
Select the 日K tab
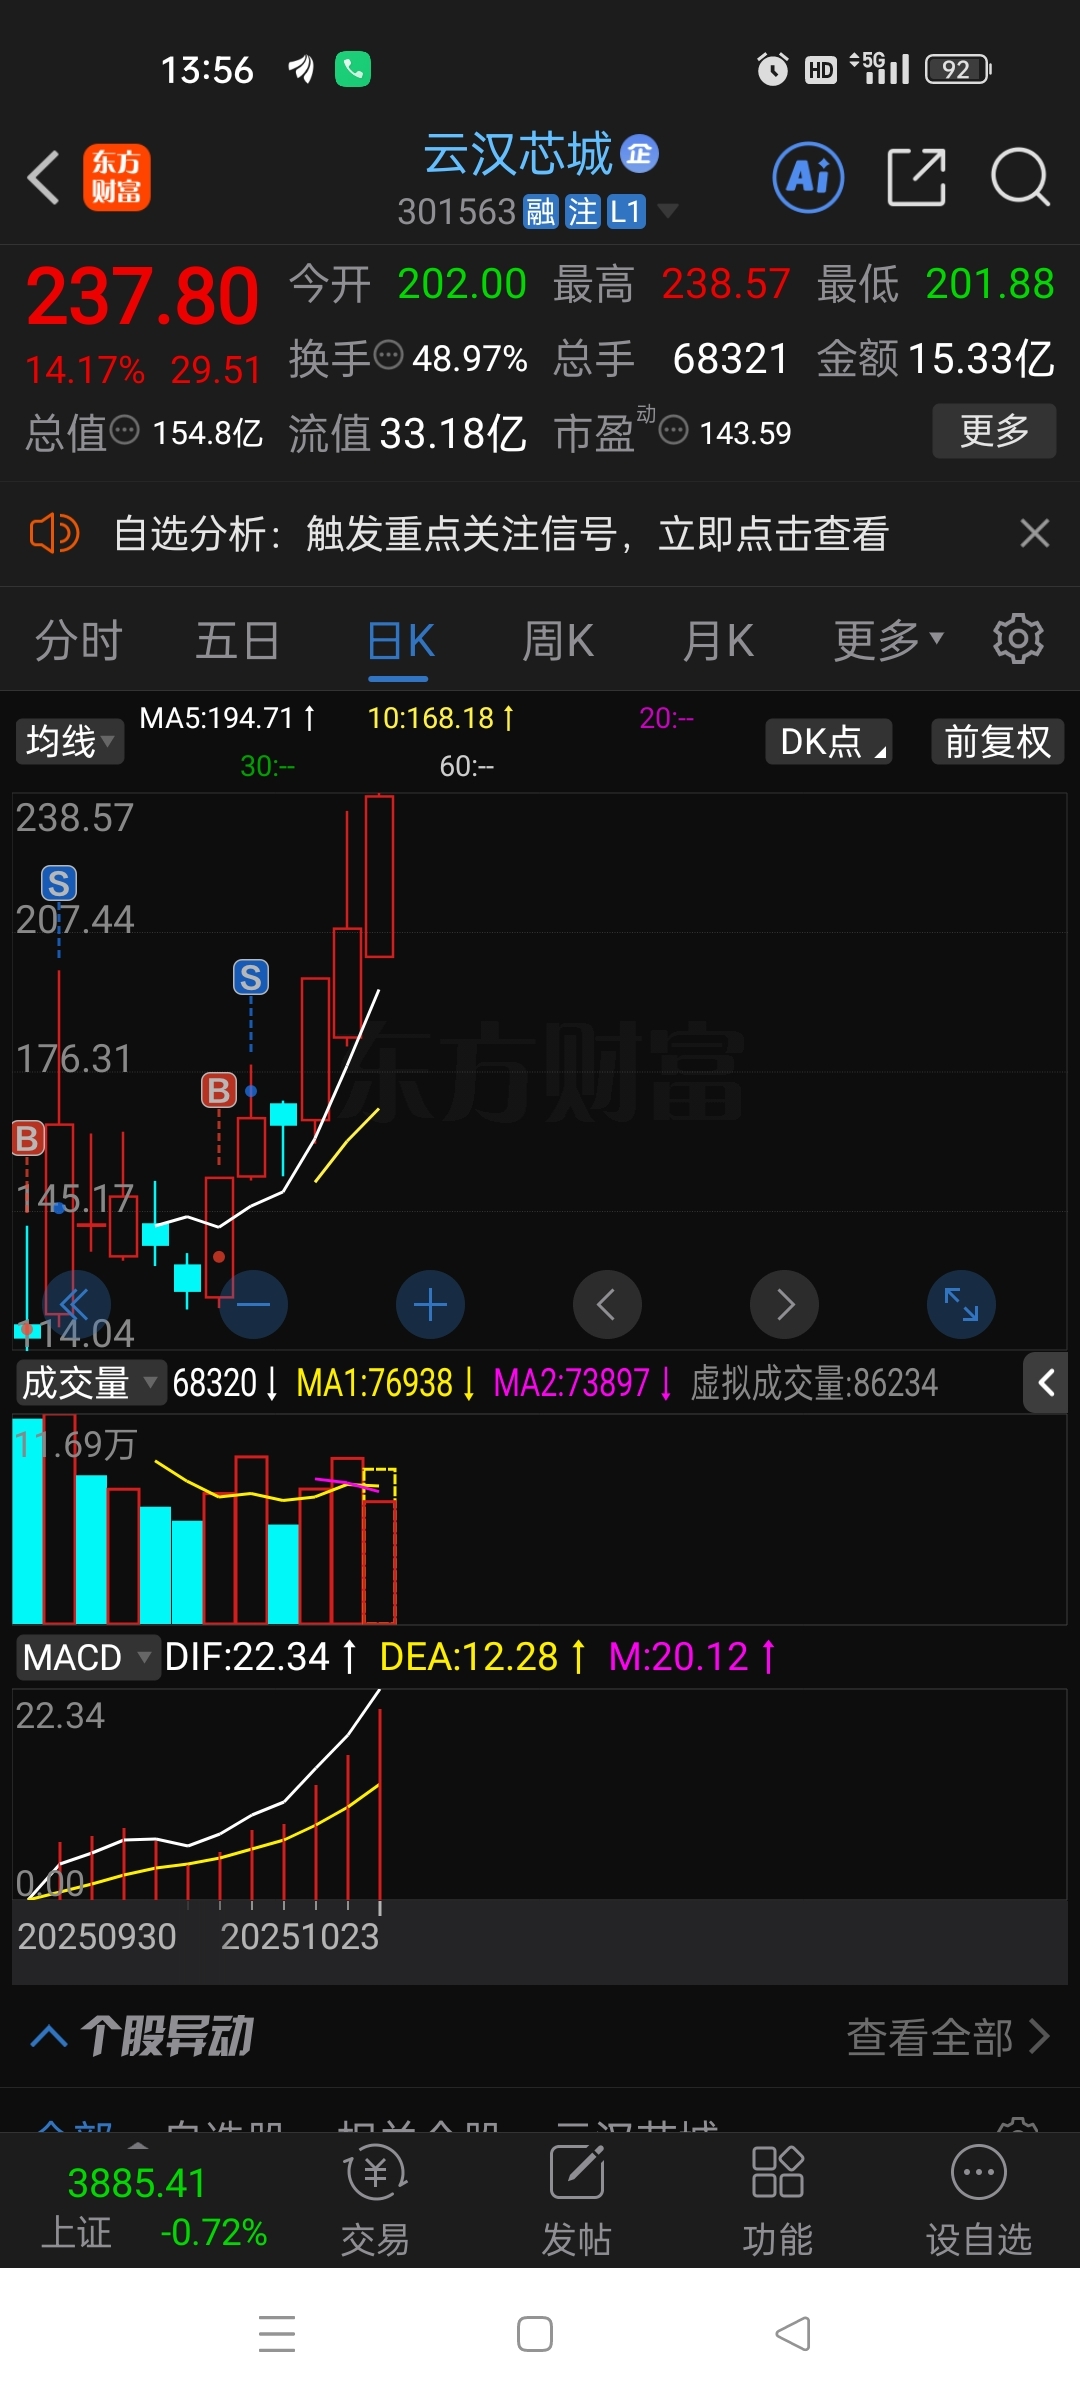[x=400, y=641]
